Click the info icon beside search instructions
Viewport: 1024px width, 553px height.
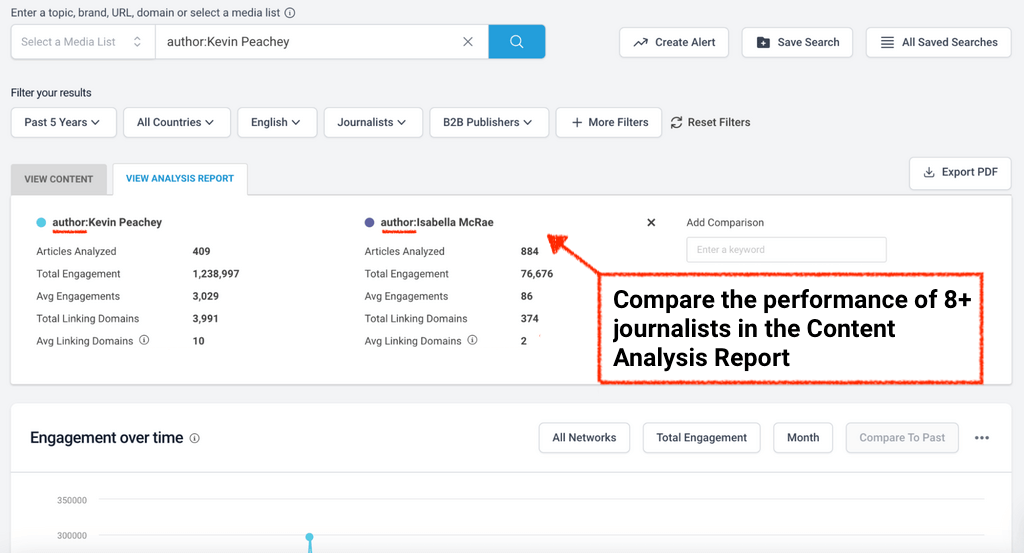(290, 14)
